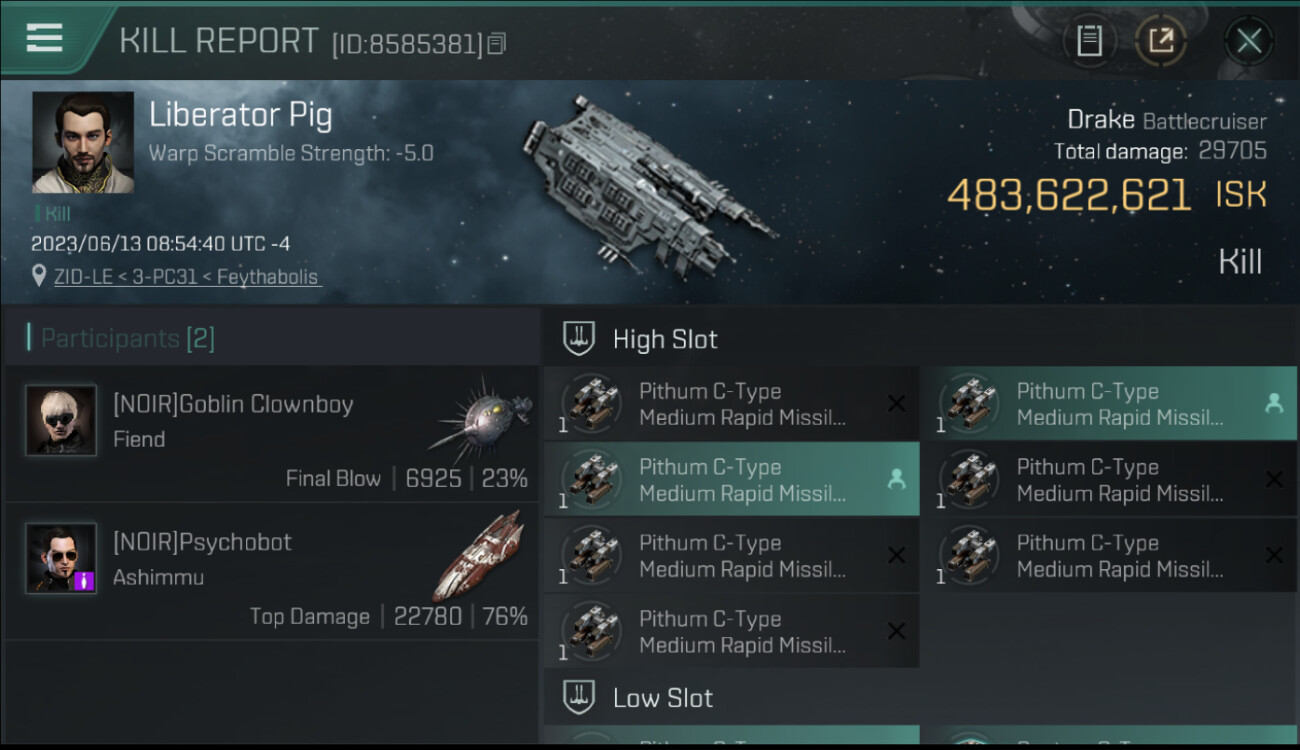Image resolution: width=1300 pixels, height=750 pixels.
Task: Select Goblin Clownboy's portrait
Action: tap(61, 420)
